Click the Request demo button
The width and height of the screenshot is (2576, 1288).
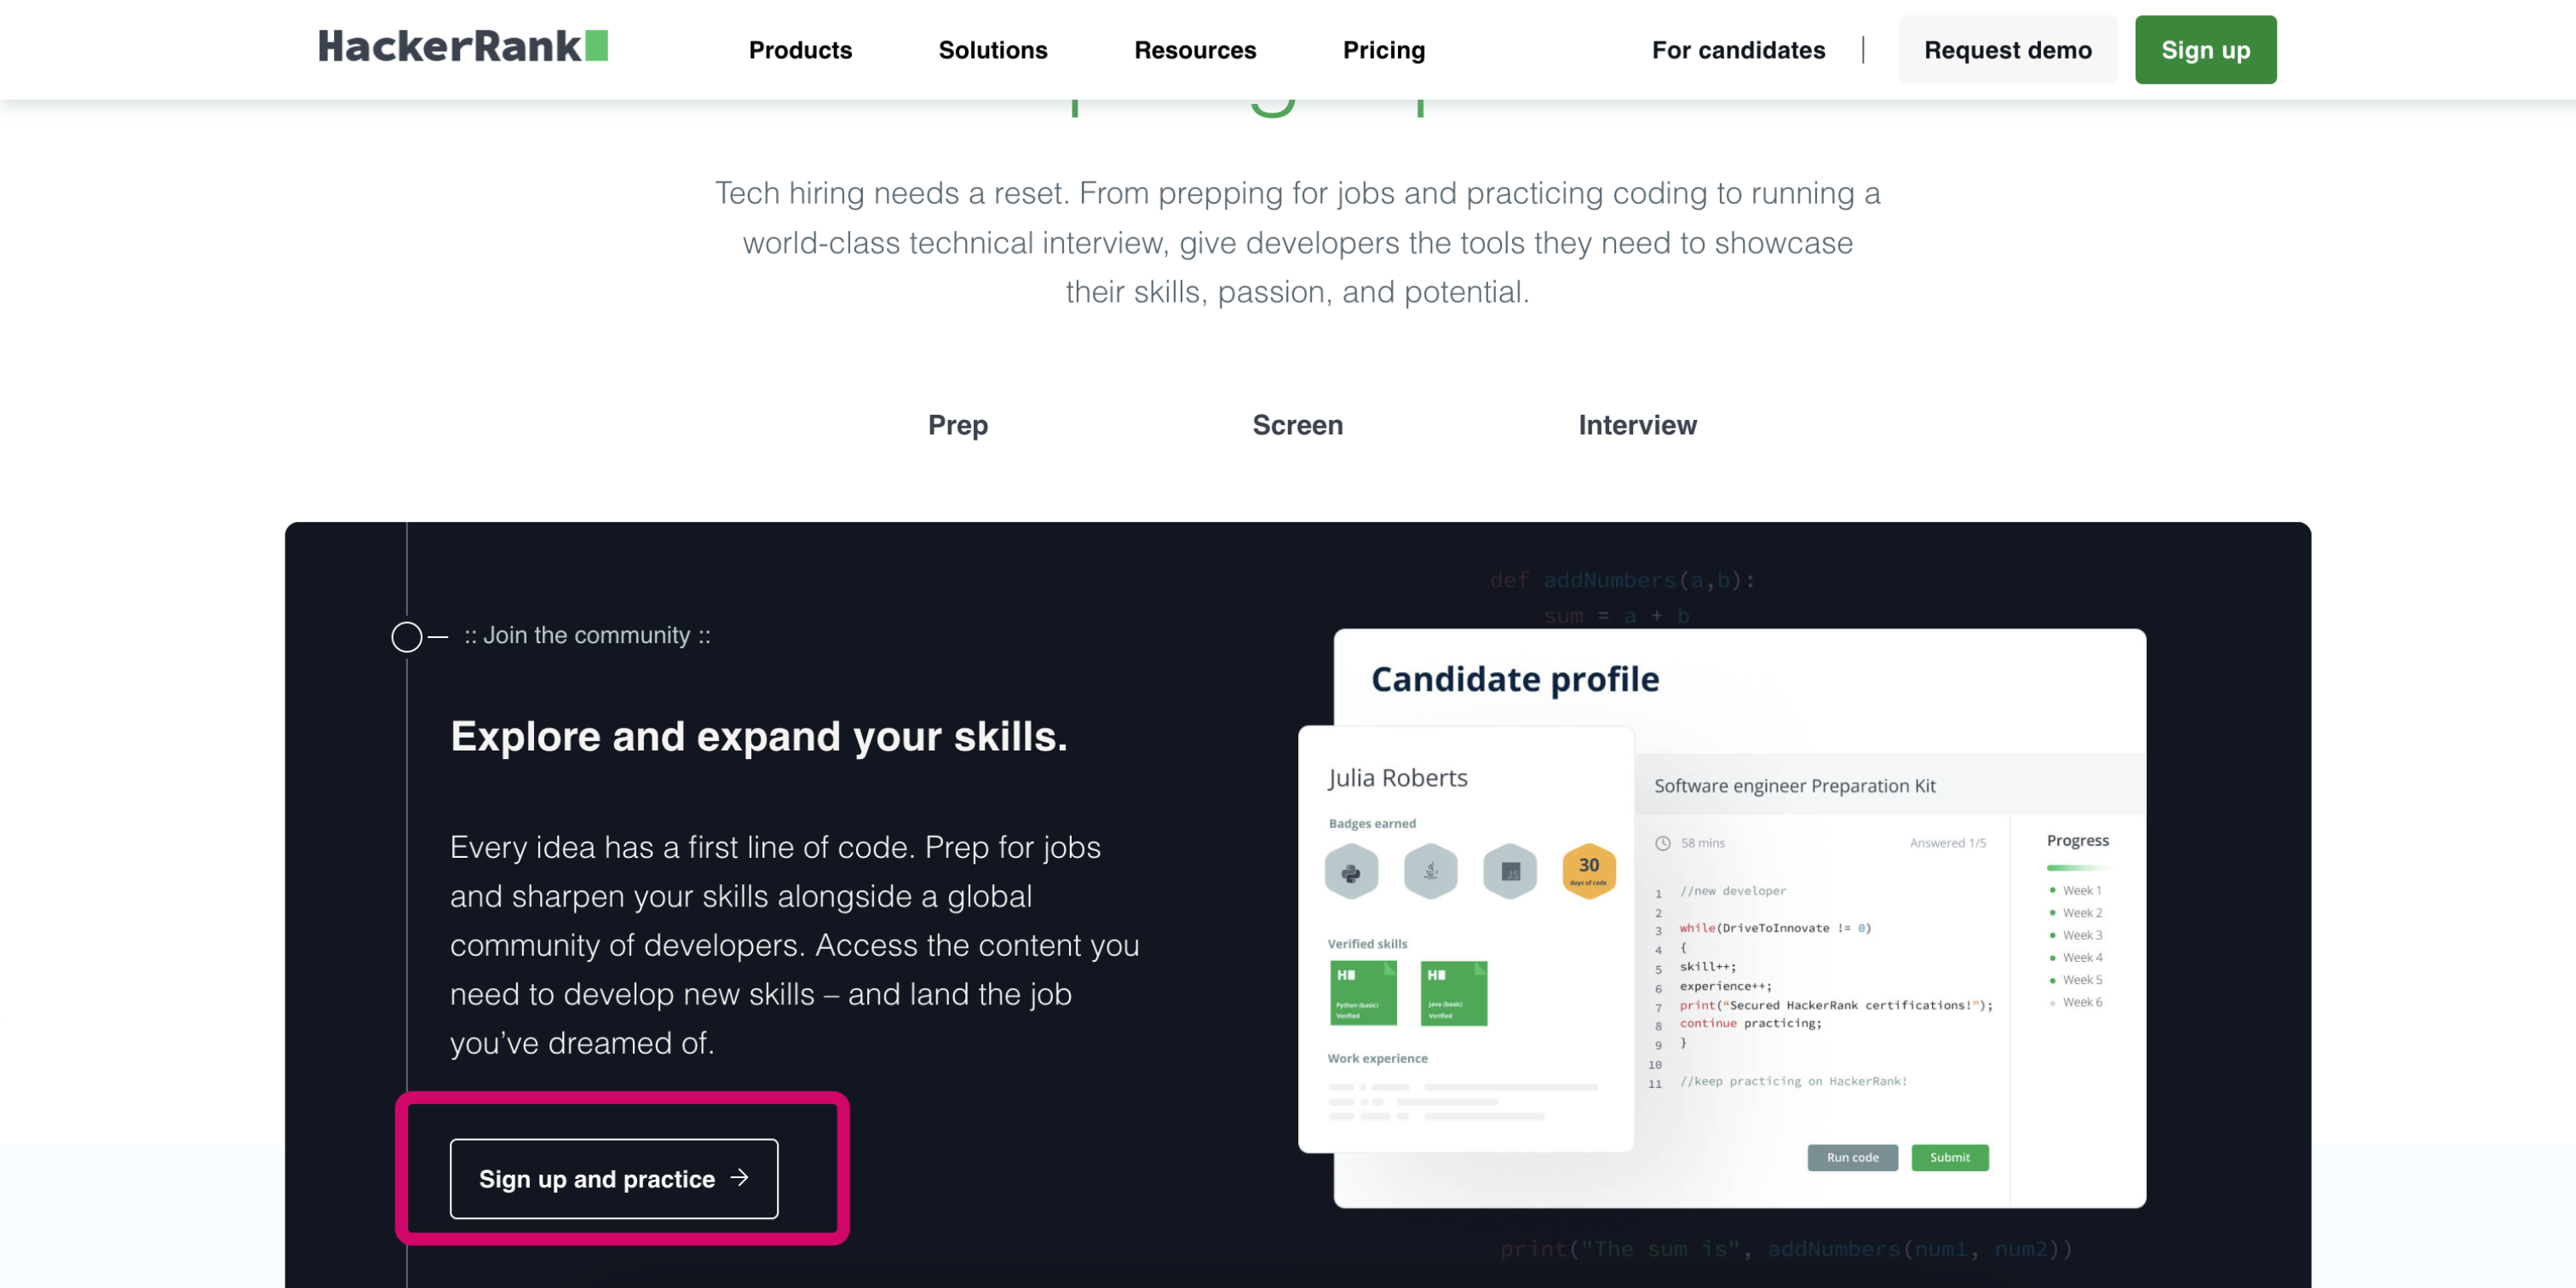pos(2007,50)
